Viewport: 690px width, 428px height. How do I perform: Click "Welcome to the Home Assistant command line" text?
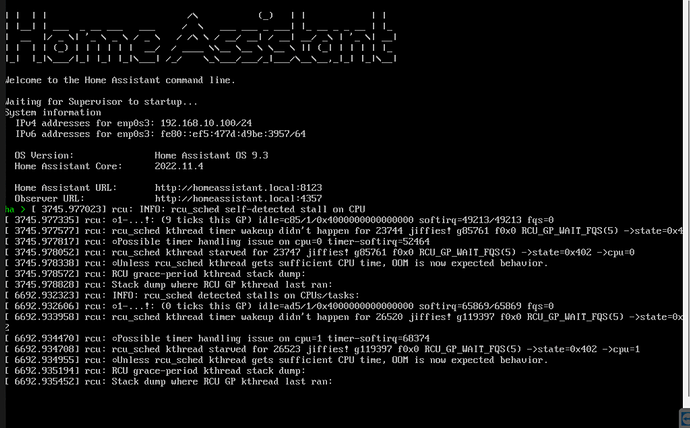[x=120, y=80]
